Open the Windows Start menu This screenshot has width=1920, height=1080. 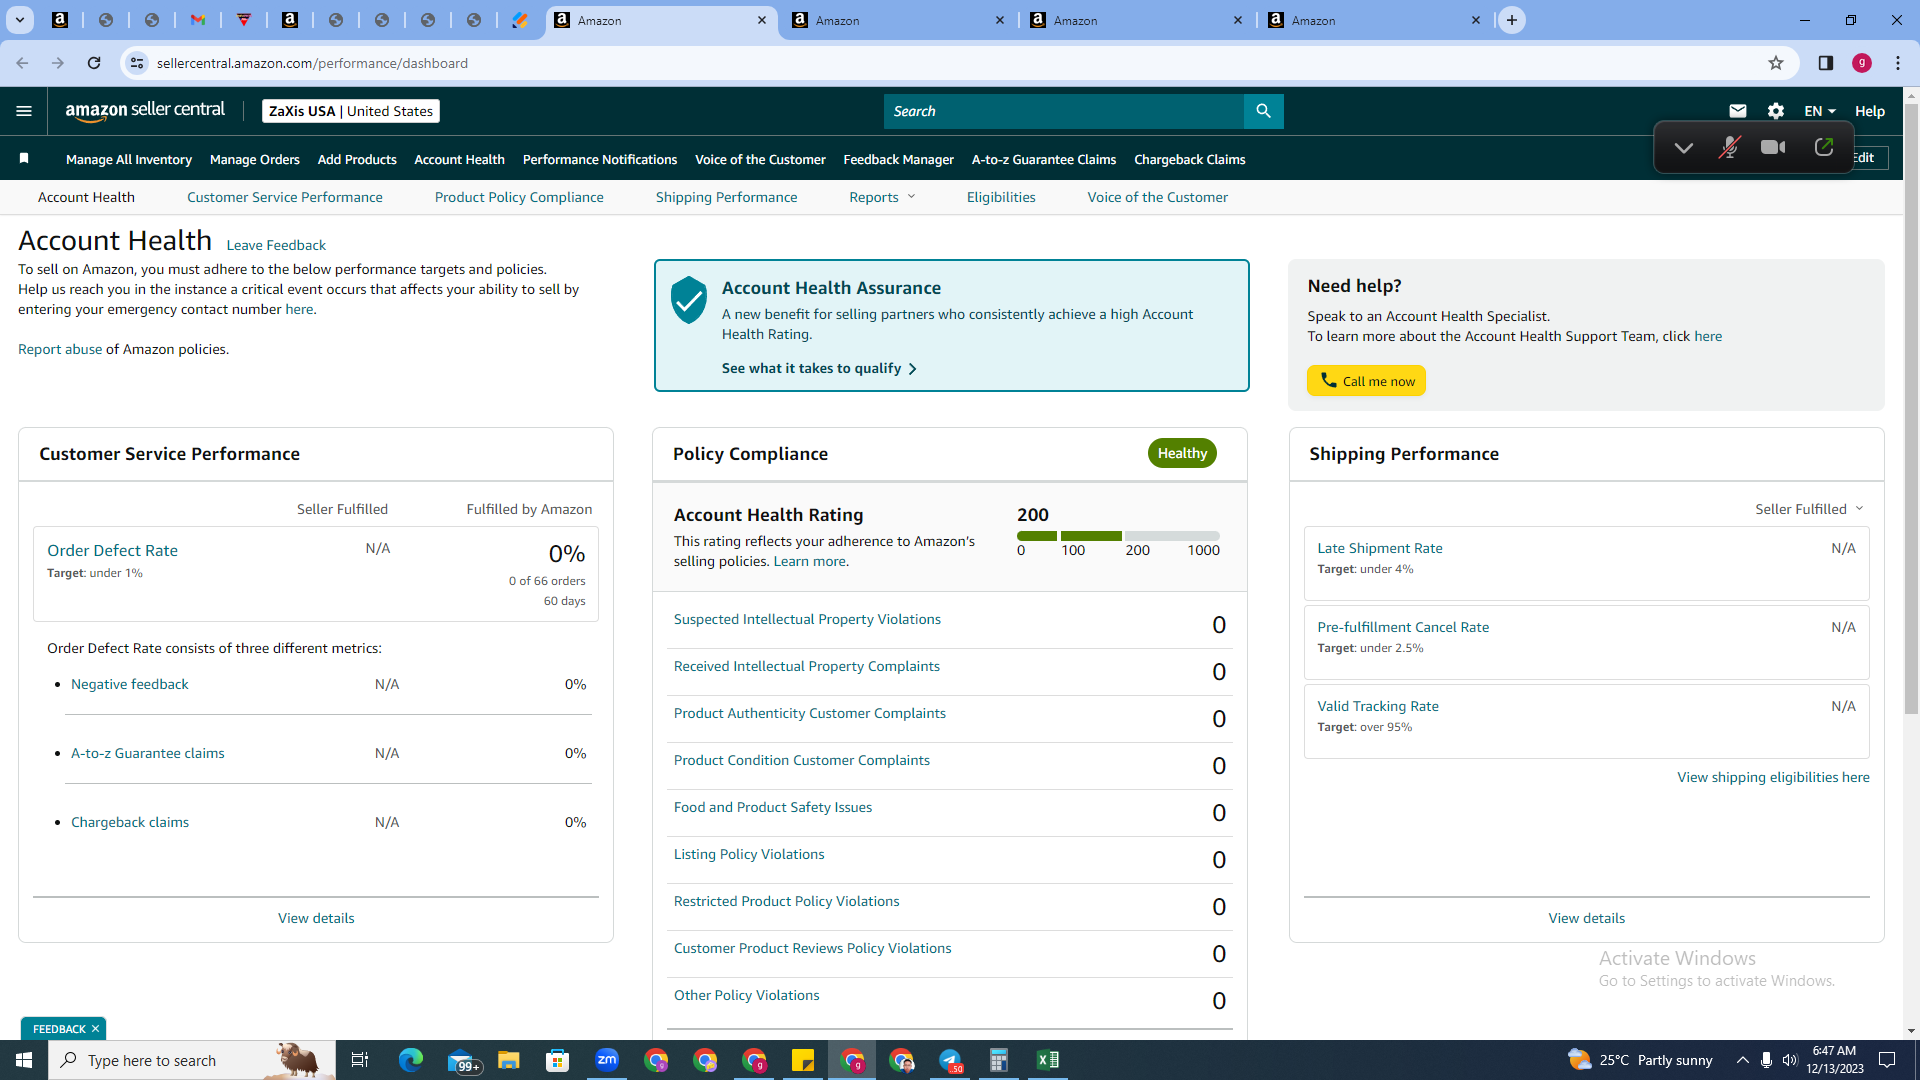click(x=24, y=1060)
